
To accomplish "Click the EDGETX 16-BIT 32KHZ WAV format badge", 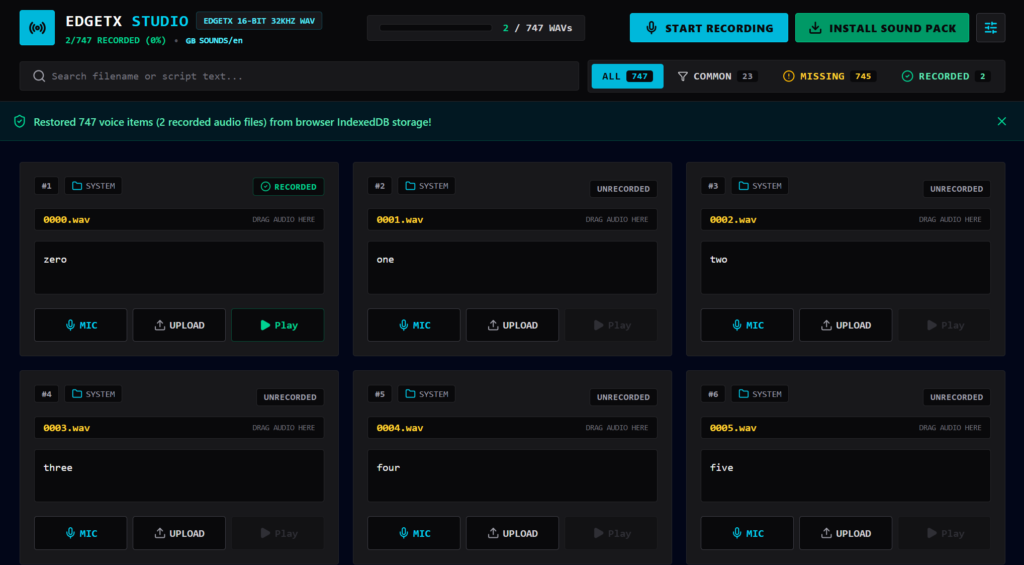I will click(x=259, y=21).
